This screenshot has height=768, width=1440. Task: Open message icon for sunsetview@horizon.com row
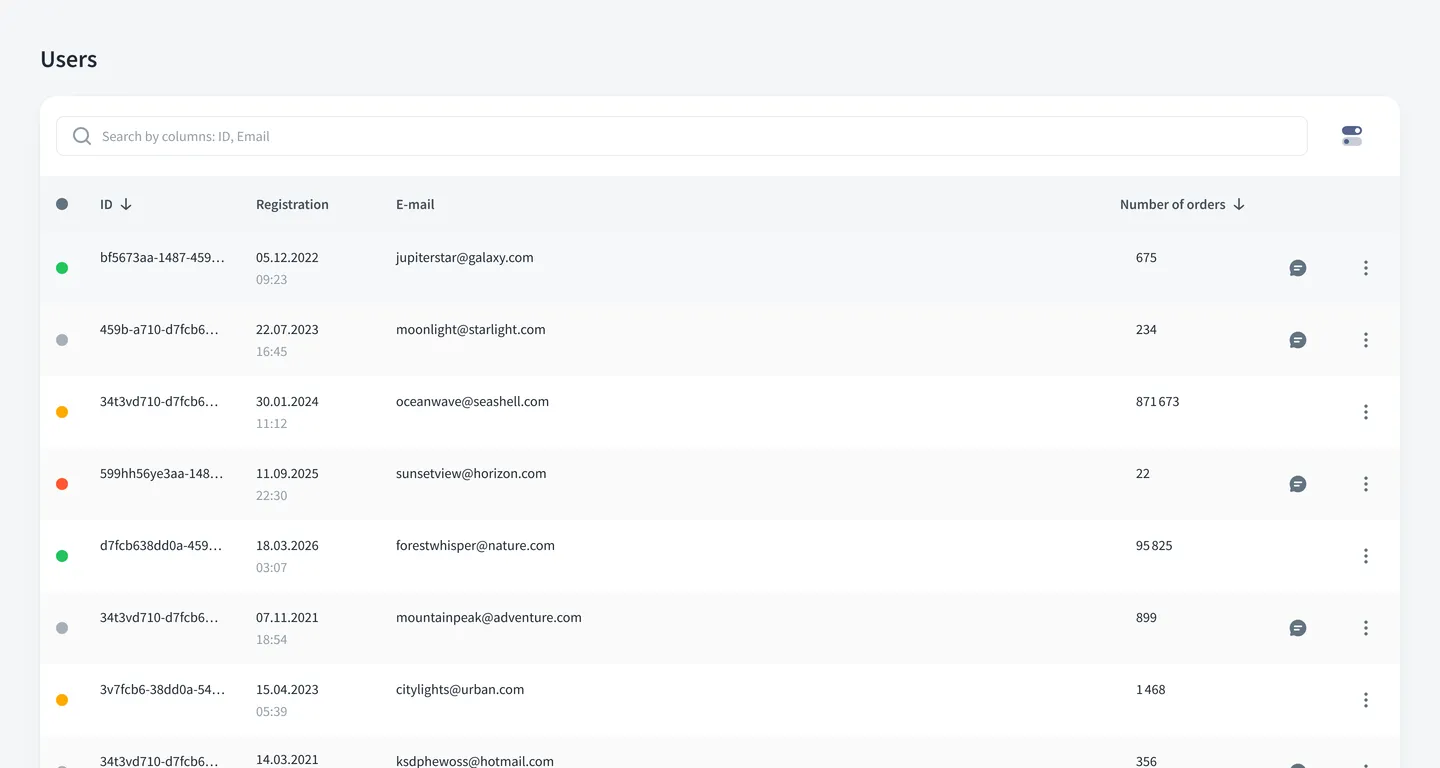[x=1298, y=484]
